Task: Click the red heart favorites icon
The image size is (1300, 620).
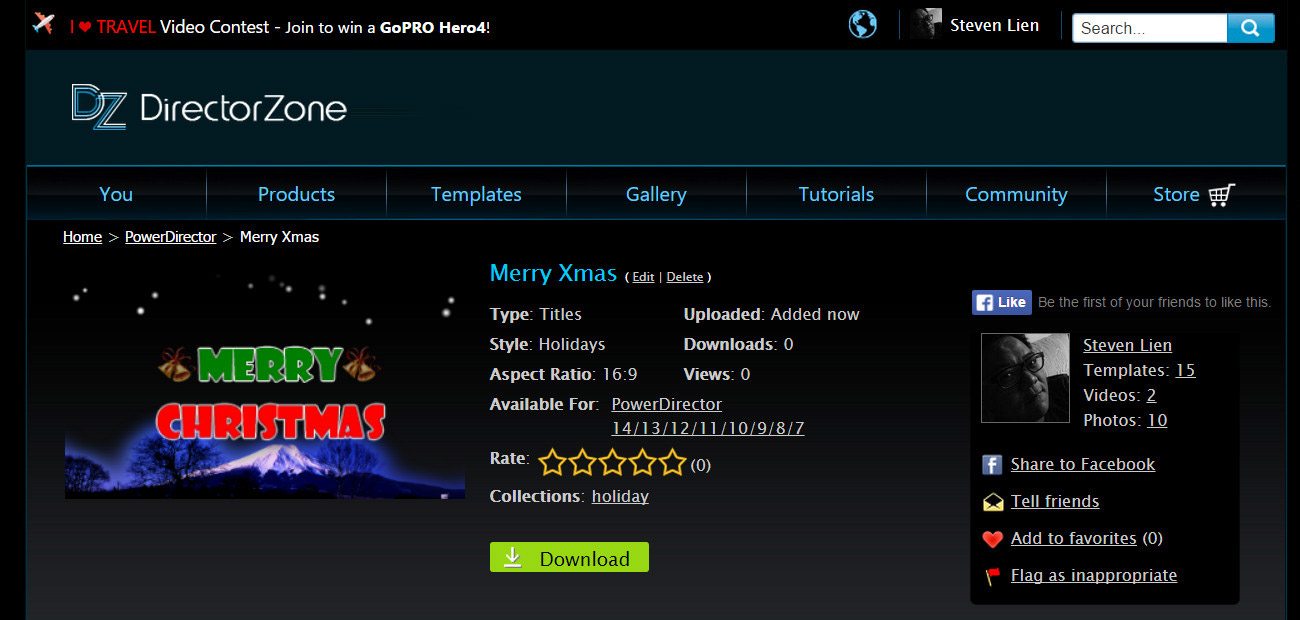Action: pyautogui.click(x=992, y=539)
